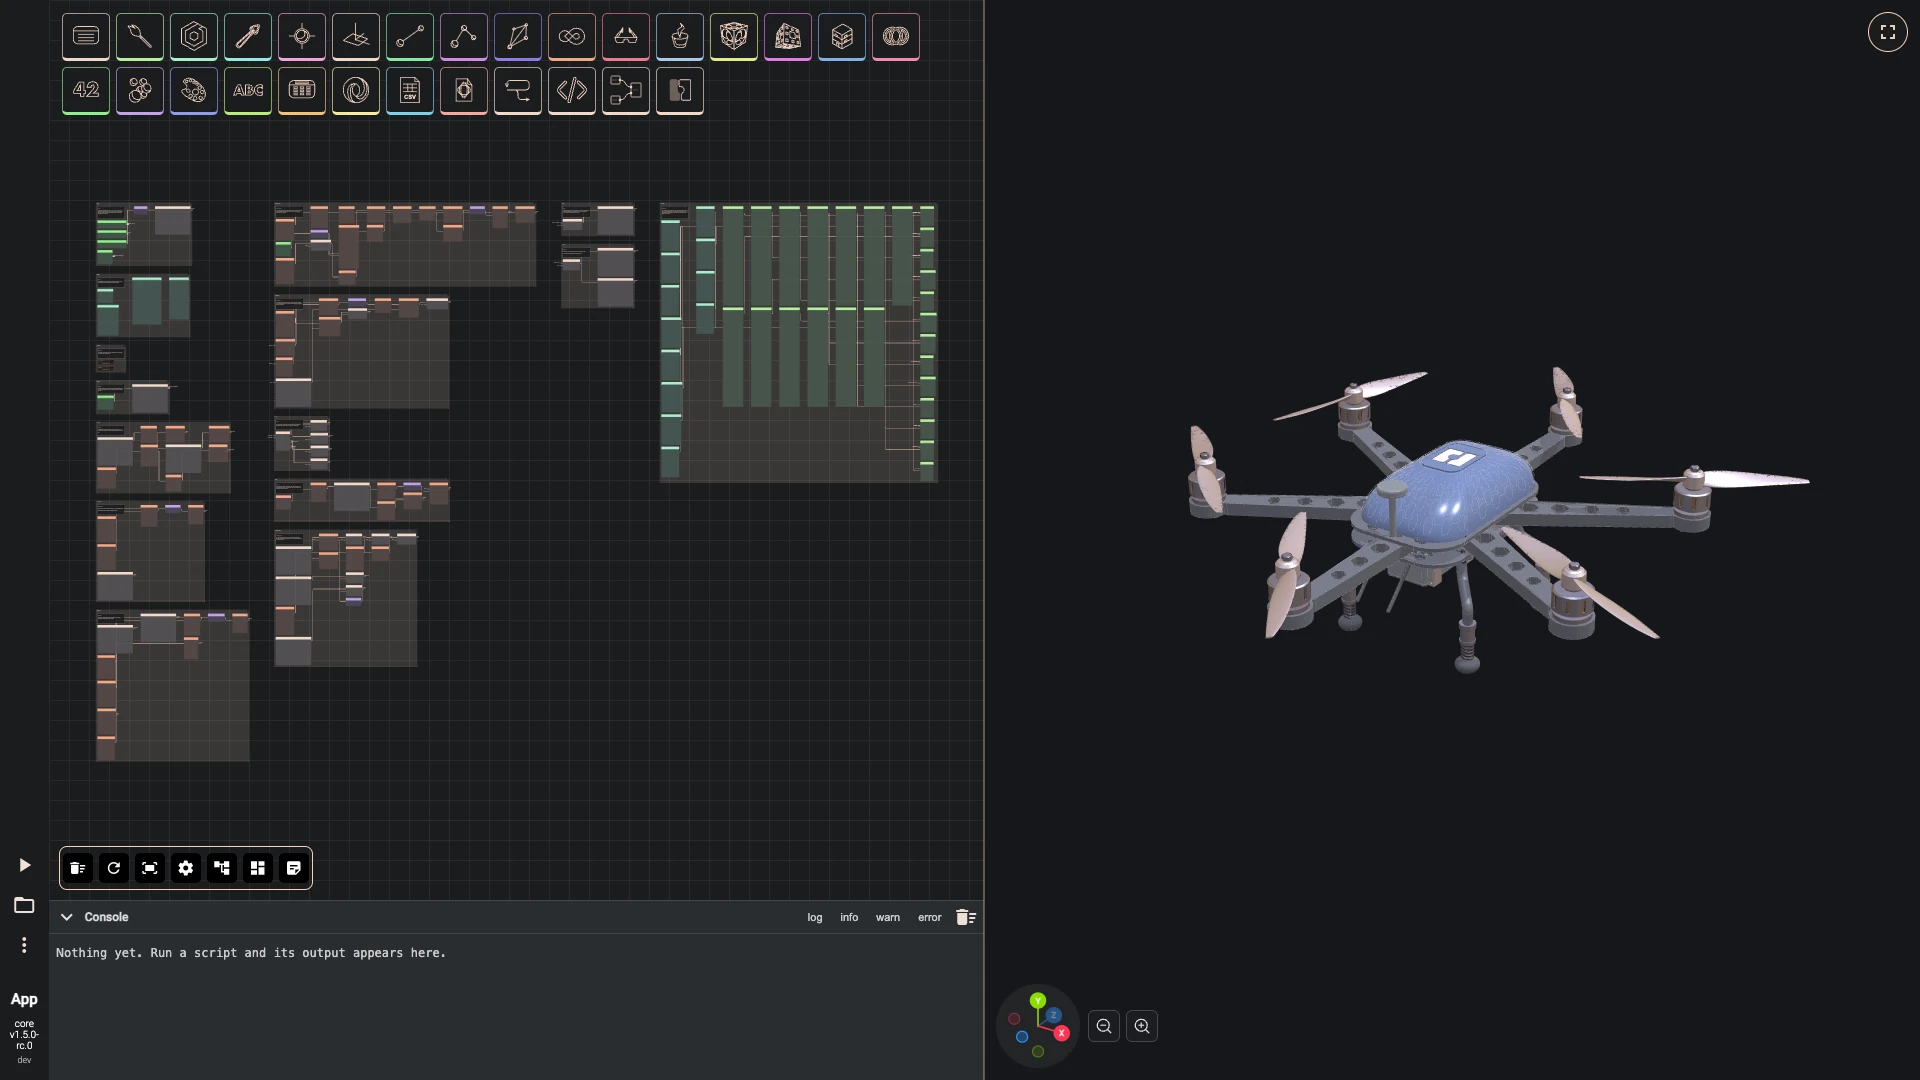Select the steaming pot icon
This screenshot has width=1920, height=1080.
click(680, 37)
